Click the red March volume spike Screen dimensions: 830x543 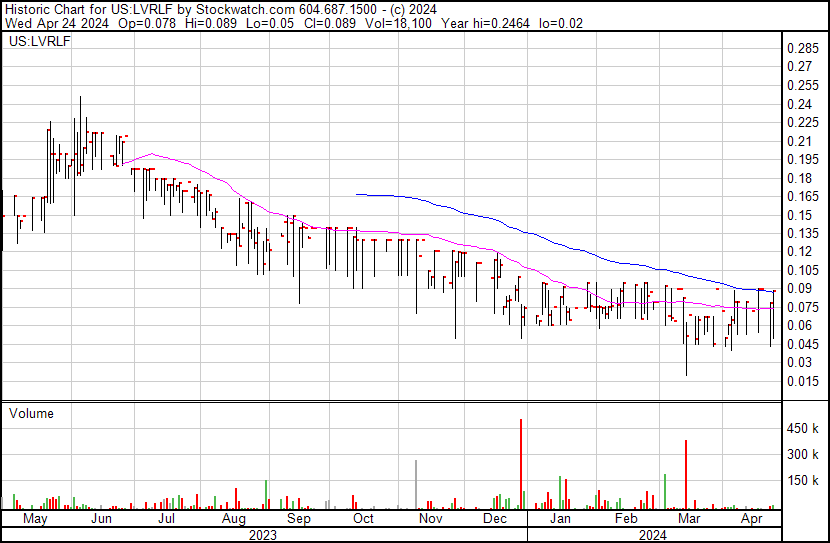point(686,475)
